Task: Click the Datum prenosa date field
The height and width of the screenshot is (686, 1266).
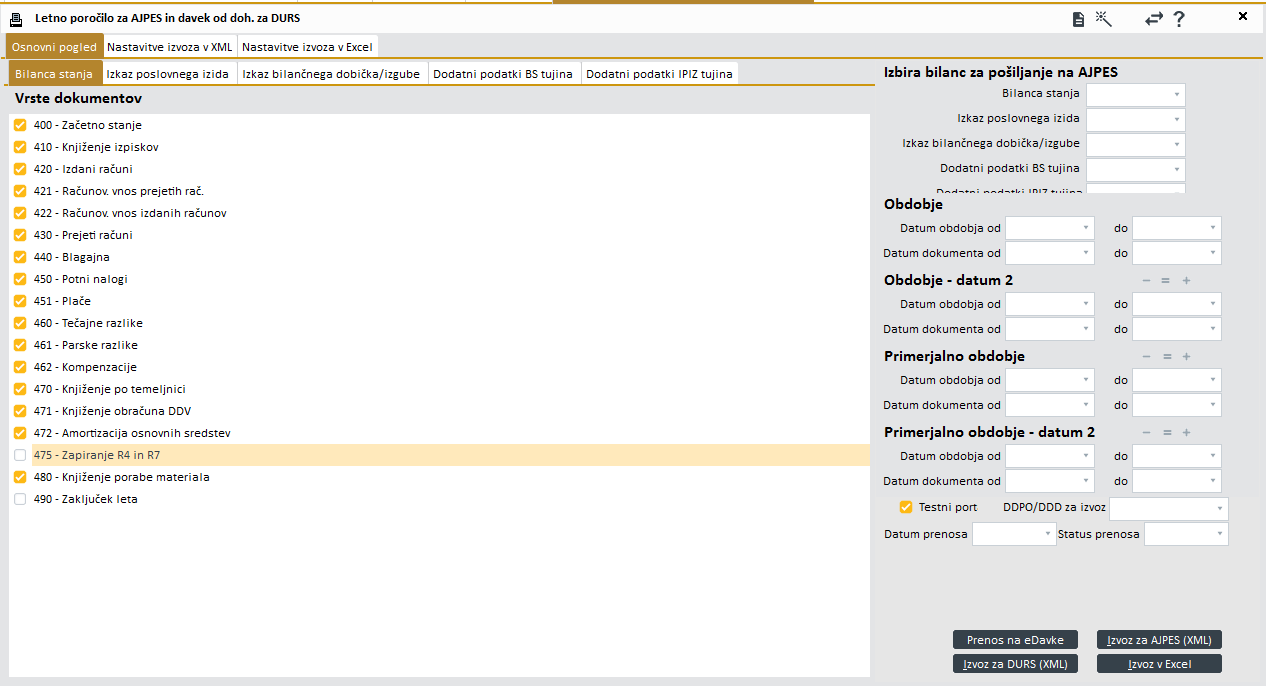Action: point(1013,535)
